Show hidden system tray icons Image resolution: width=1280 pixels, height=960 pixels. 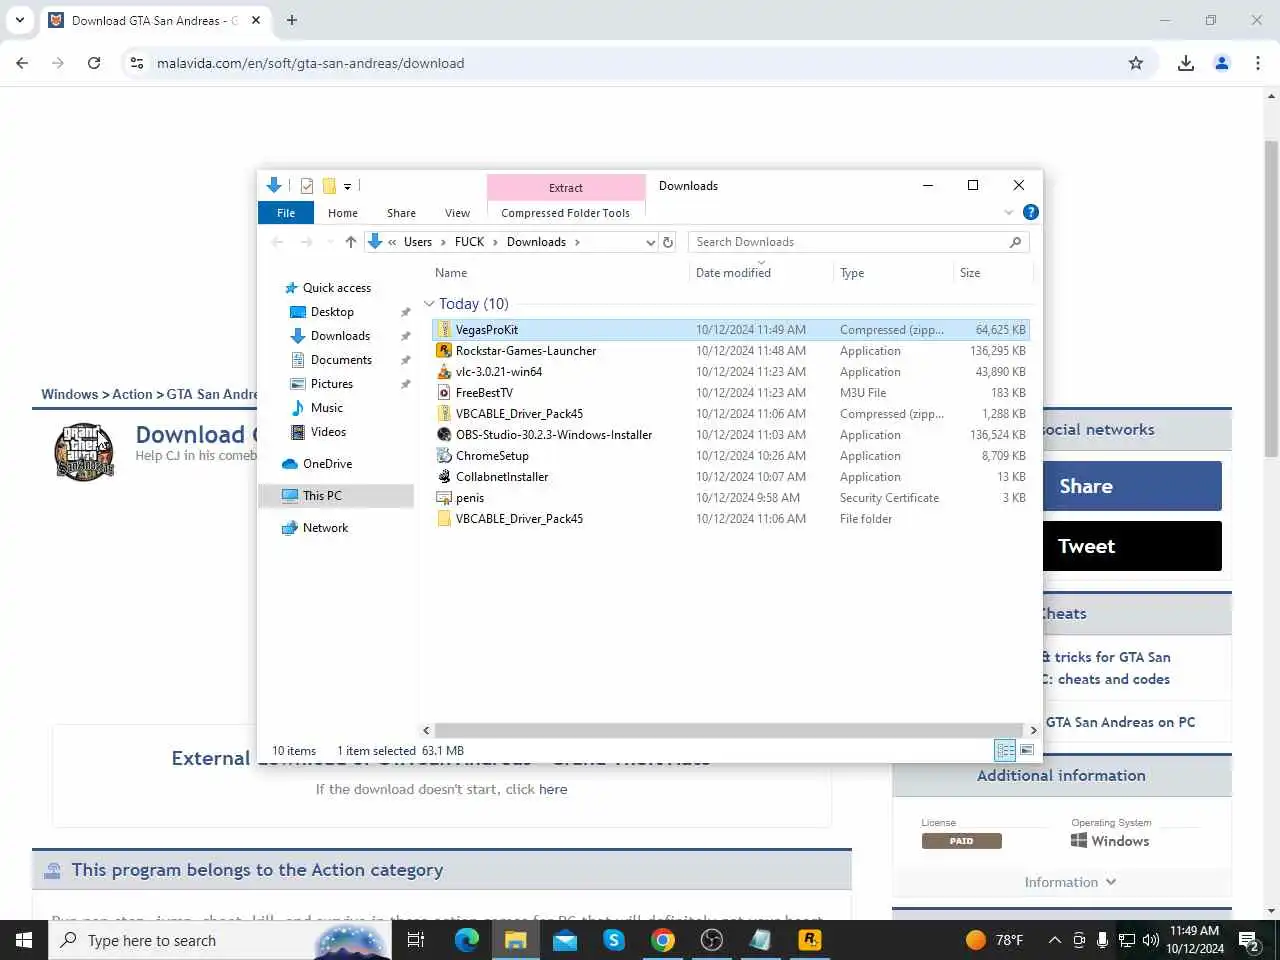coord(1054,940)
